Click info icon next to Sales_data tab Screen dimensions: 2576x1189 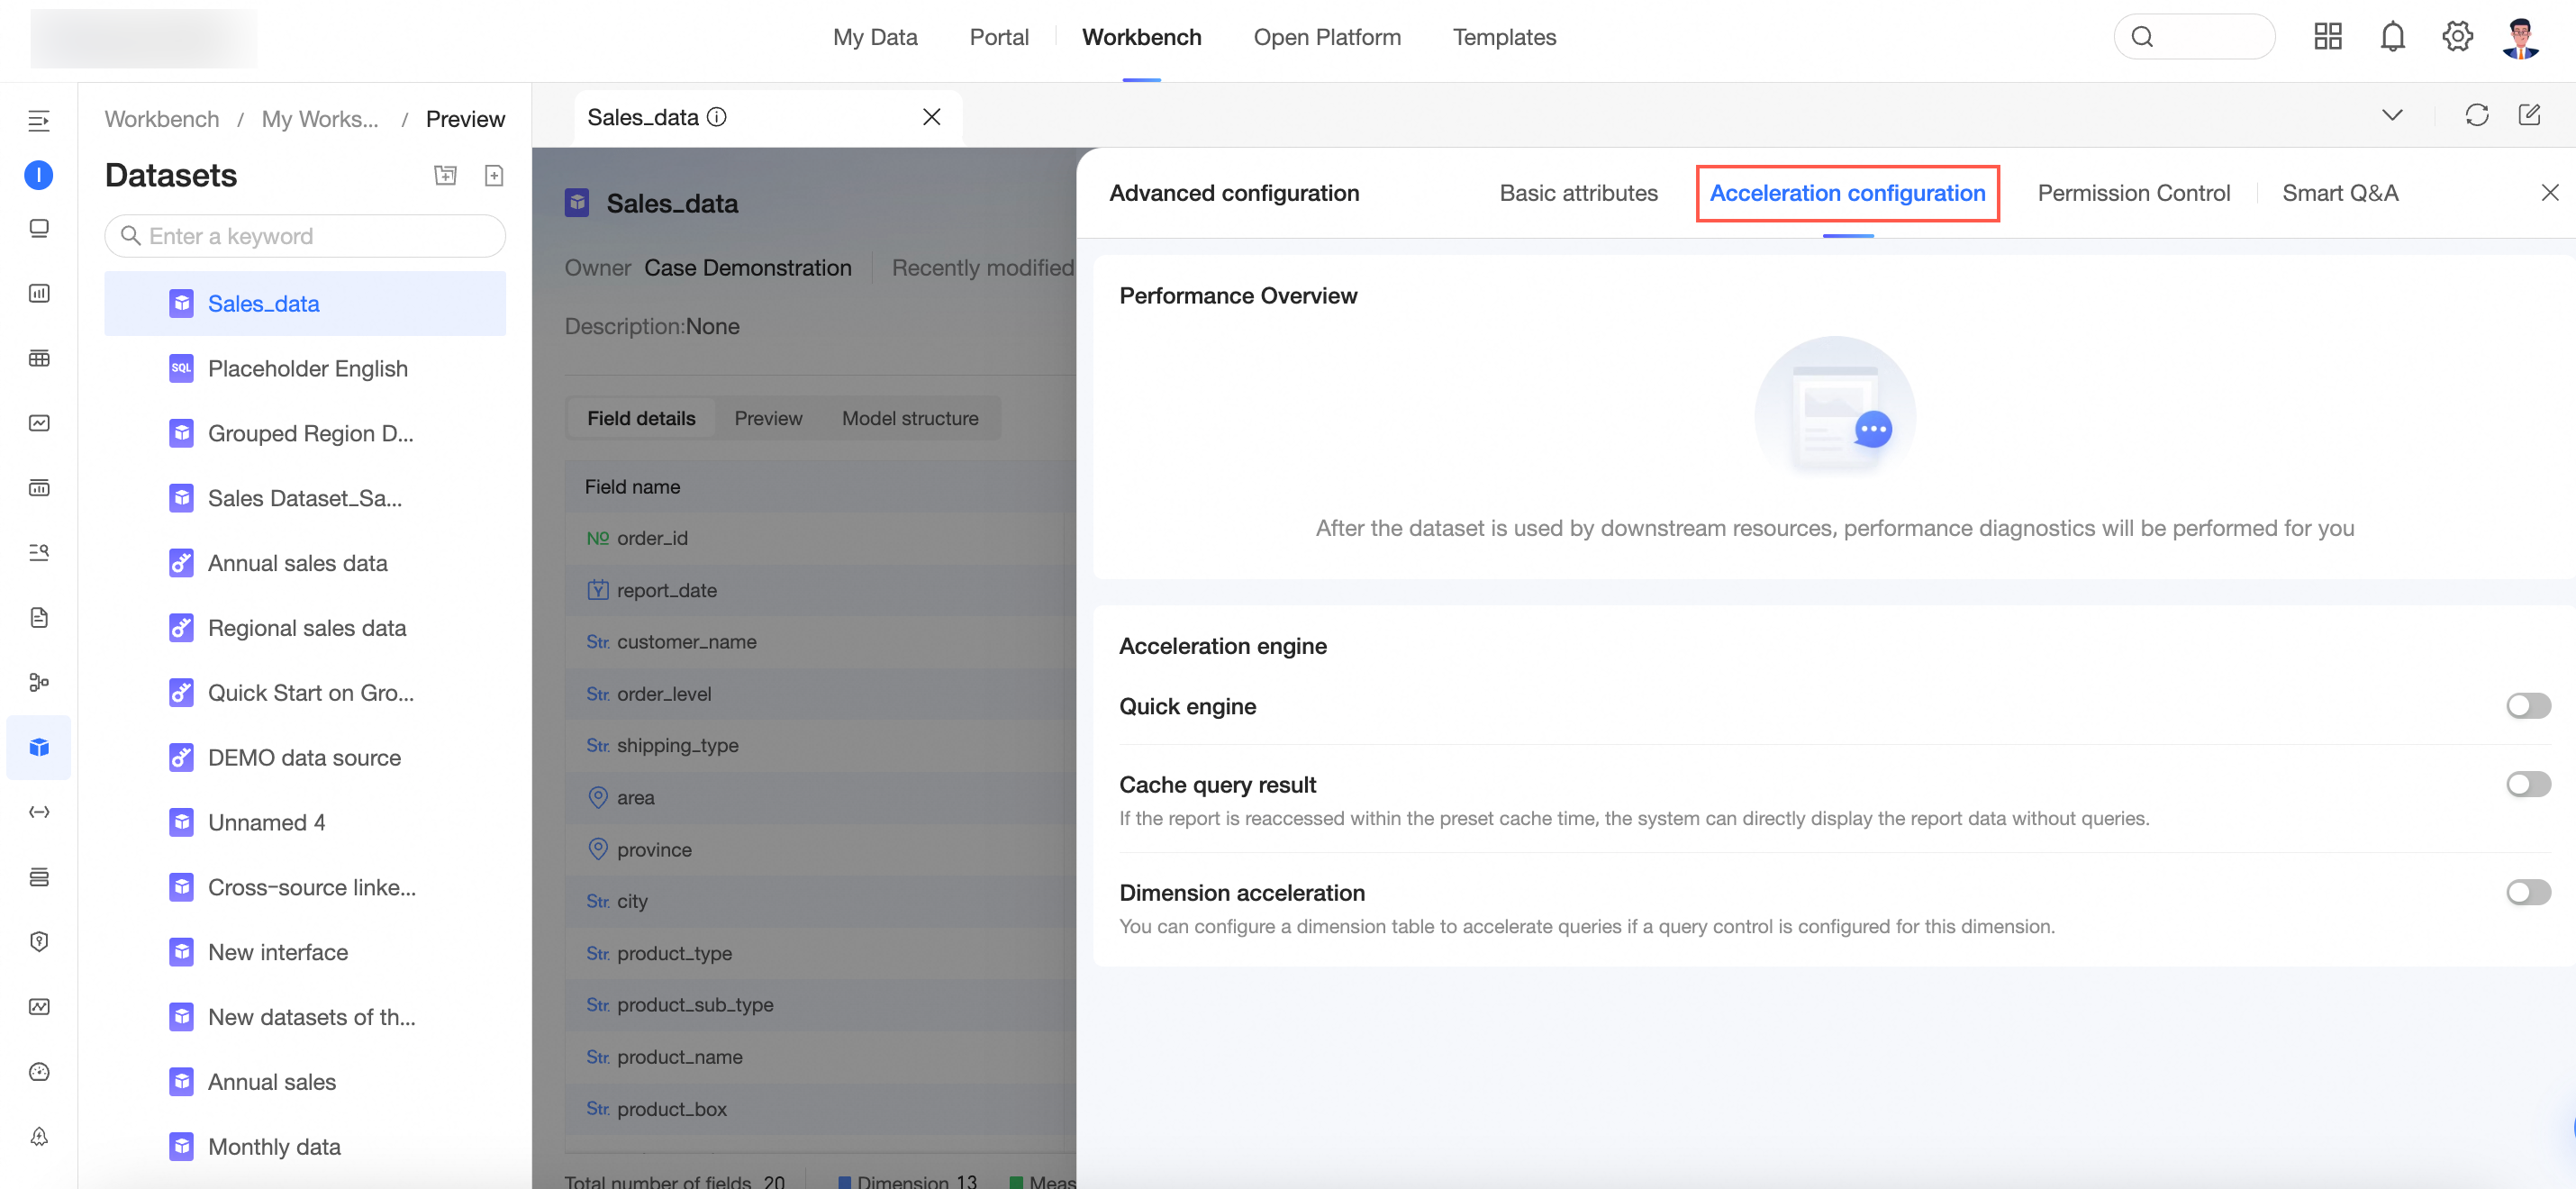tap(717, 117)
